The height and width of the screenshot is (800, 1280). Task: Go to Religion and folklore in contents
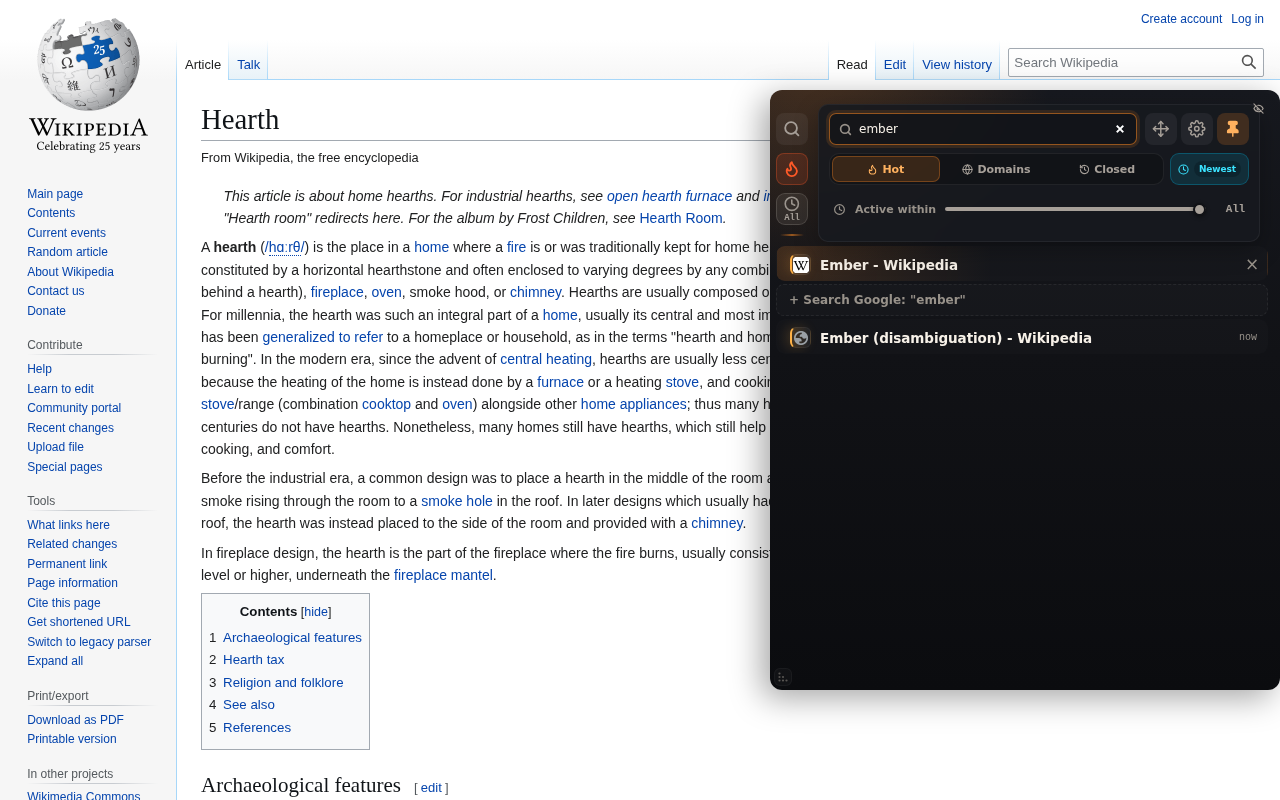[283, 683]
